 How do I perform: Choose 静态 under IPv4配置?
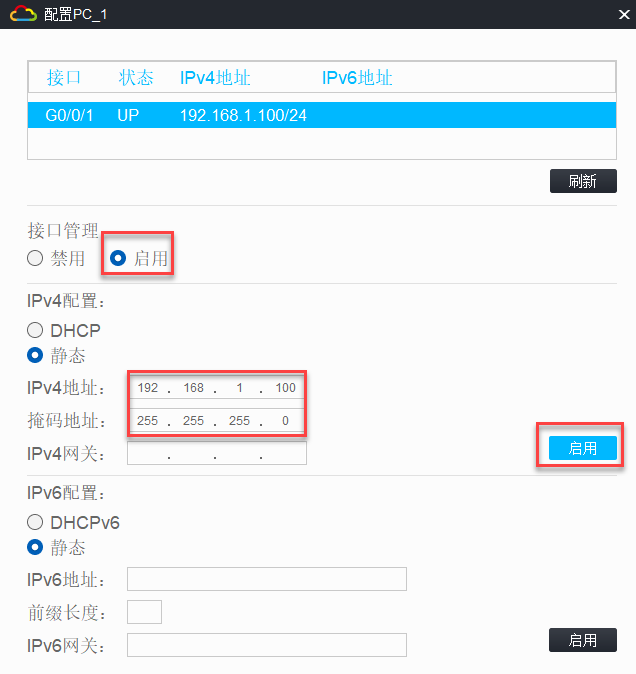[35, 355]
